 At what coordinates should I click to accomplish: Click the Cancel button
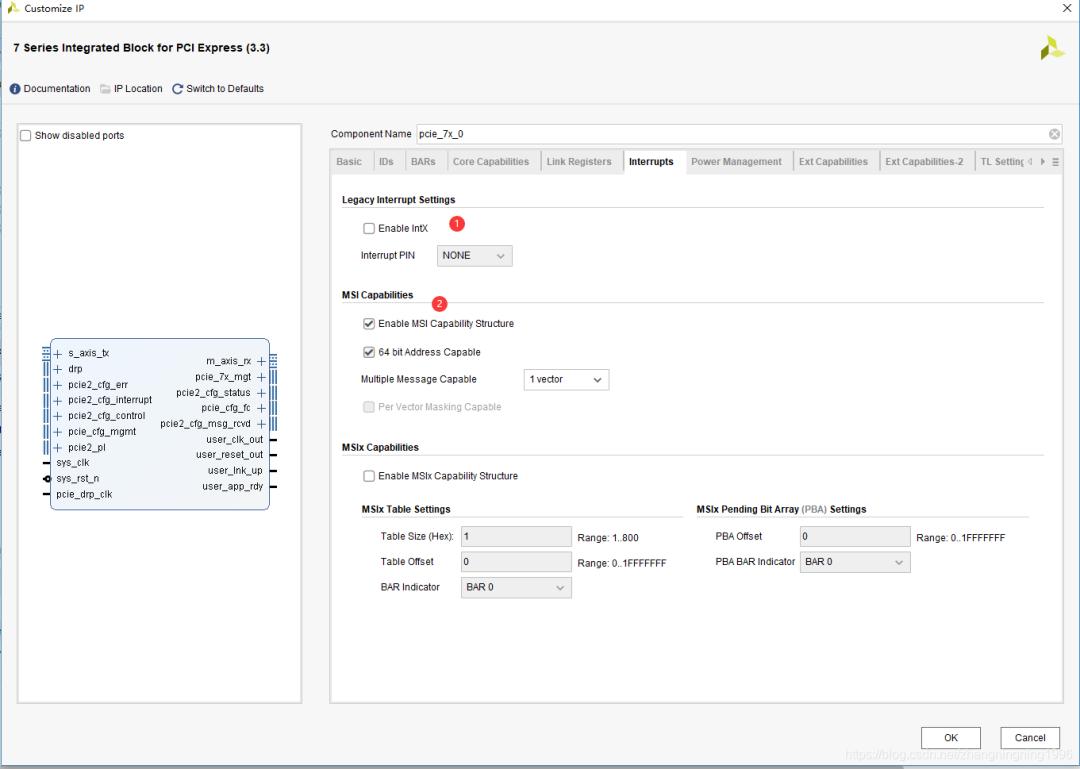pyautogui.click(x=1030, y=738)
